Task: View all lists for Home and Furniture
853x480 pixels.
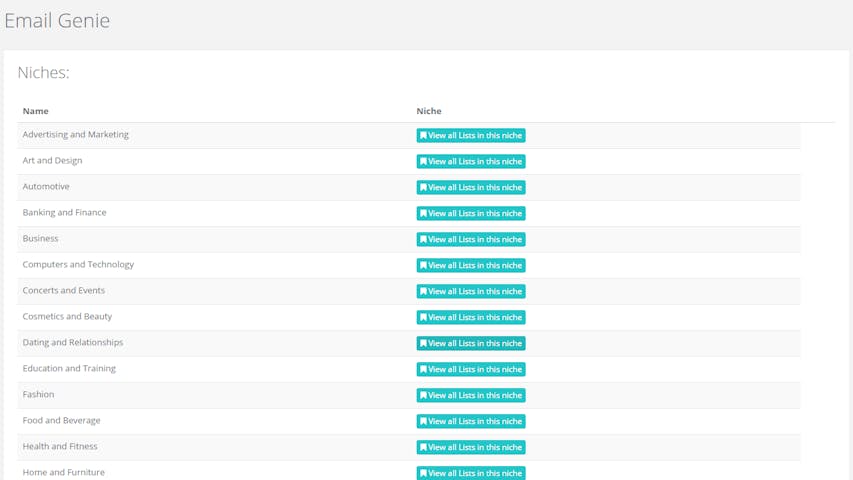Action: (471, 473)
